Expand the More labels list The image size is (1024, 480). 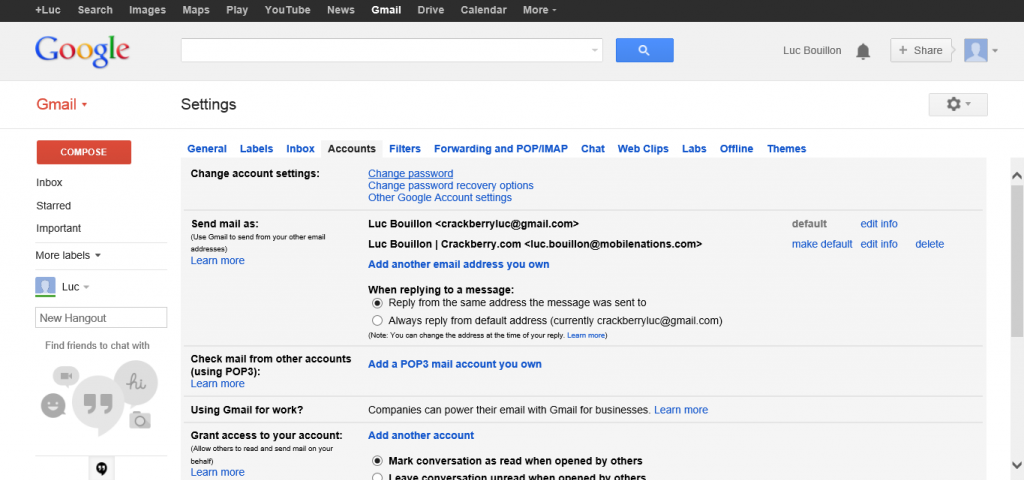tap(68, 255)
